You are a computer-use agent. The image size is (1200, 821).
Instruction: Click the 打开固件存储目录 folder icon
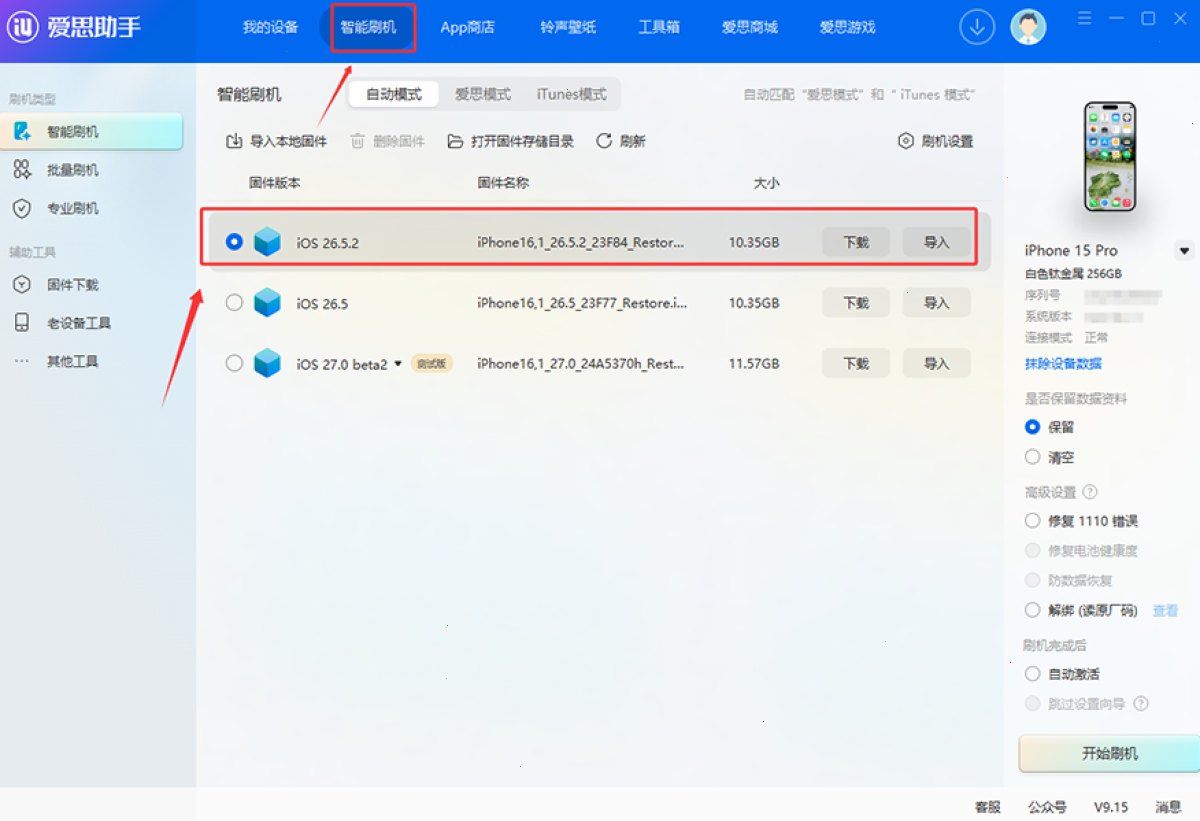(455, 141)
